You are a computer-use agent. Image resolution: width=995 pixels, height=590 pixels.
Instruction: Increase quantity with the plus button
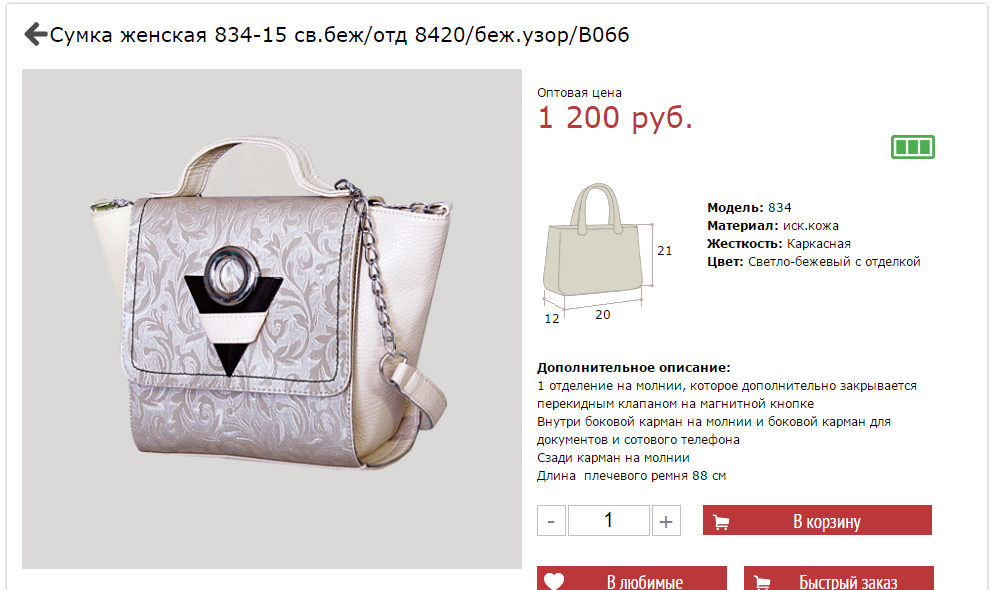point(666,521)
